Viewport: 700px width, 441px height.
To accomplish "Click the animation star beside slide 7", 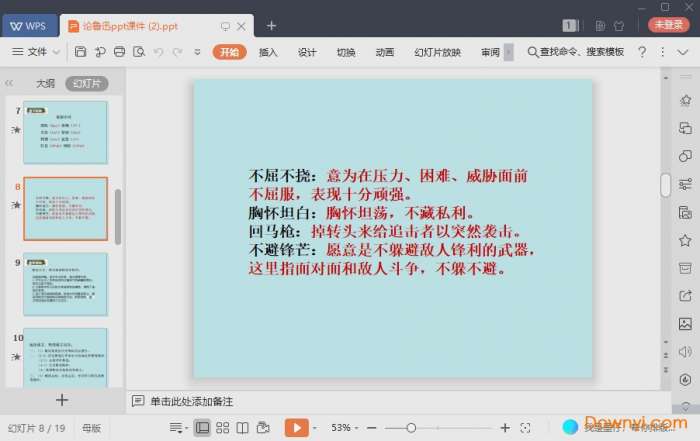I will tap(16, 129).
